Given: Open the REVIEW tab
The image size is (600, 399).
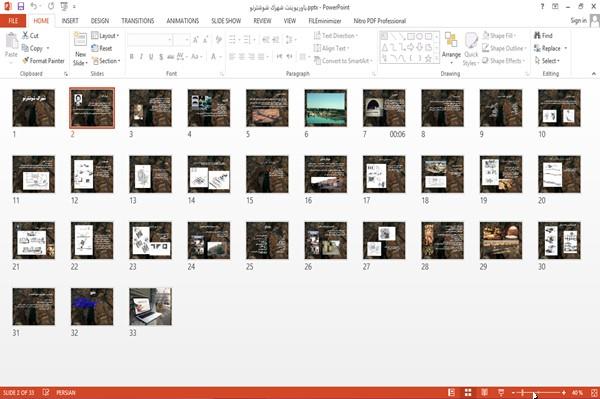Looking at the screenshot, I should (262, 21).
